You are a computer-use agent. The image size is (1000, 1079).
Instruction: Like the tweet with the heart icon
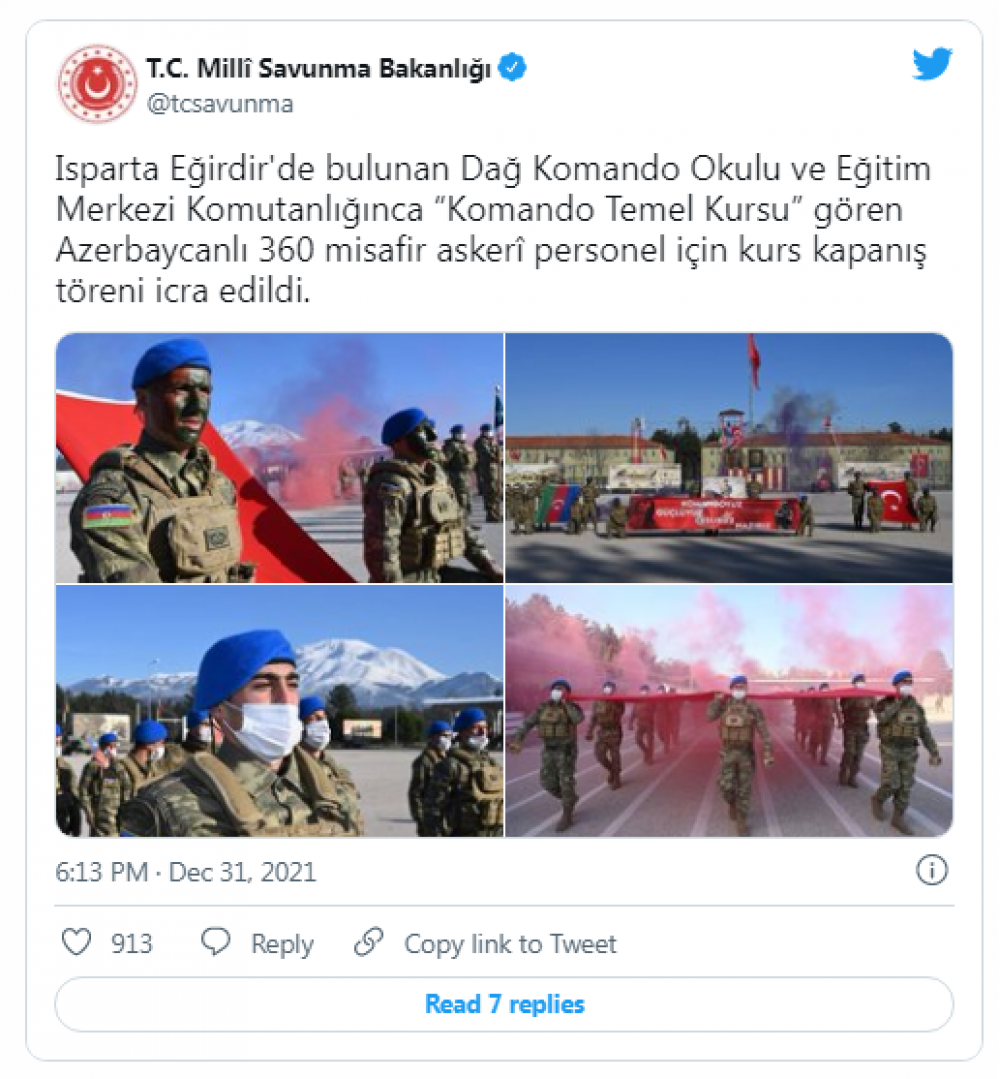pyautogui.click(x=76, y=942)
